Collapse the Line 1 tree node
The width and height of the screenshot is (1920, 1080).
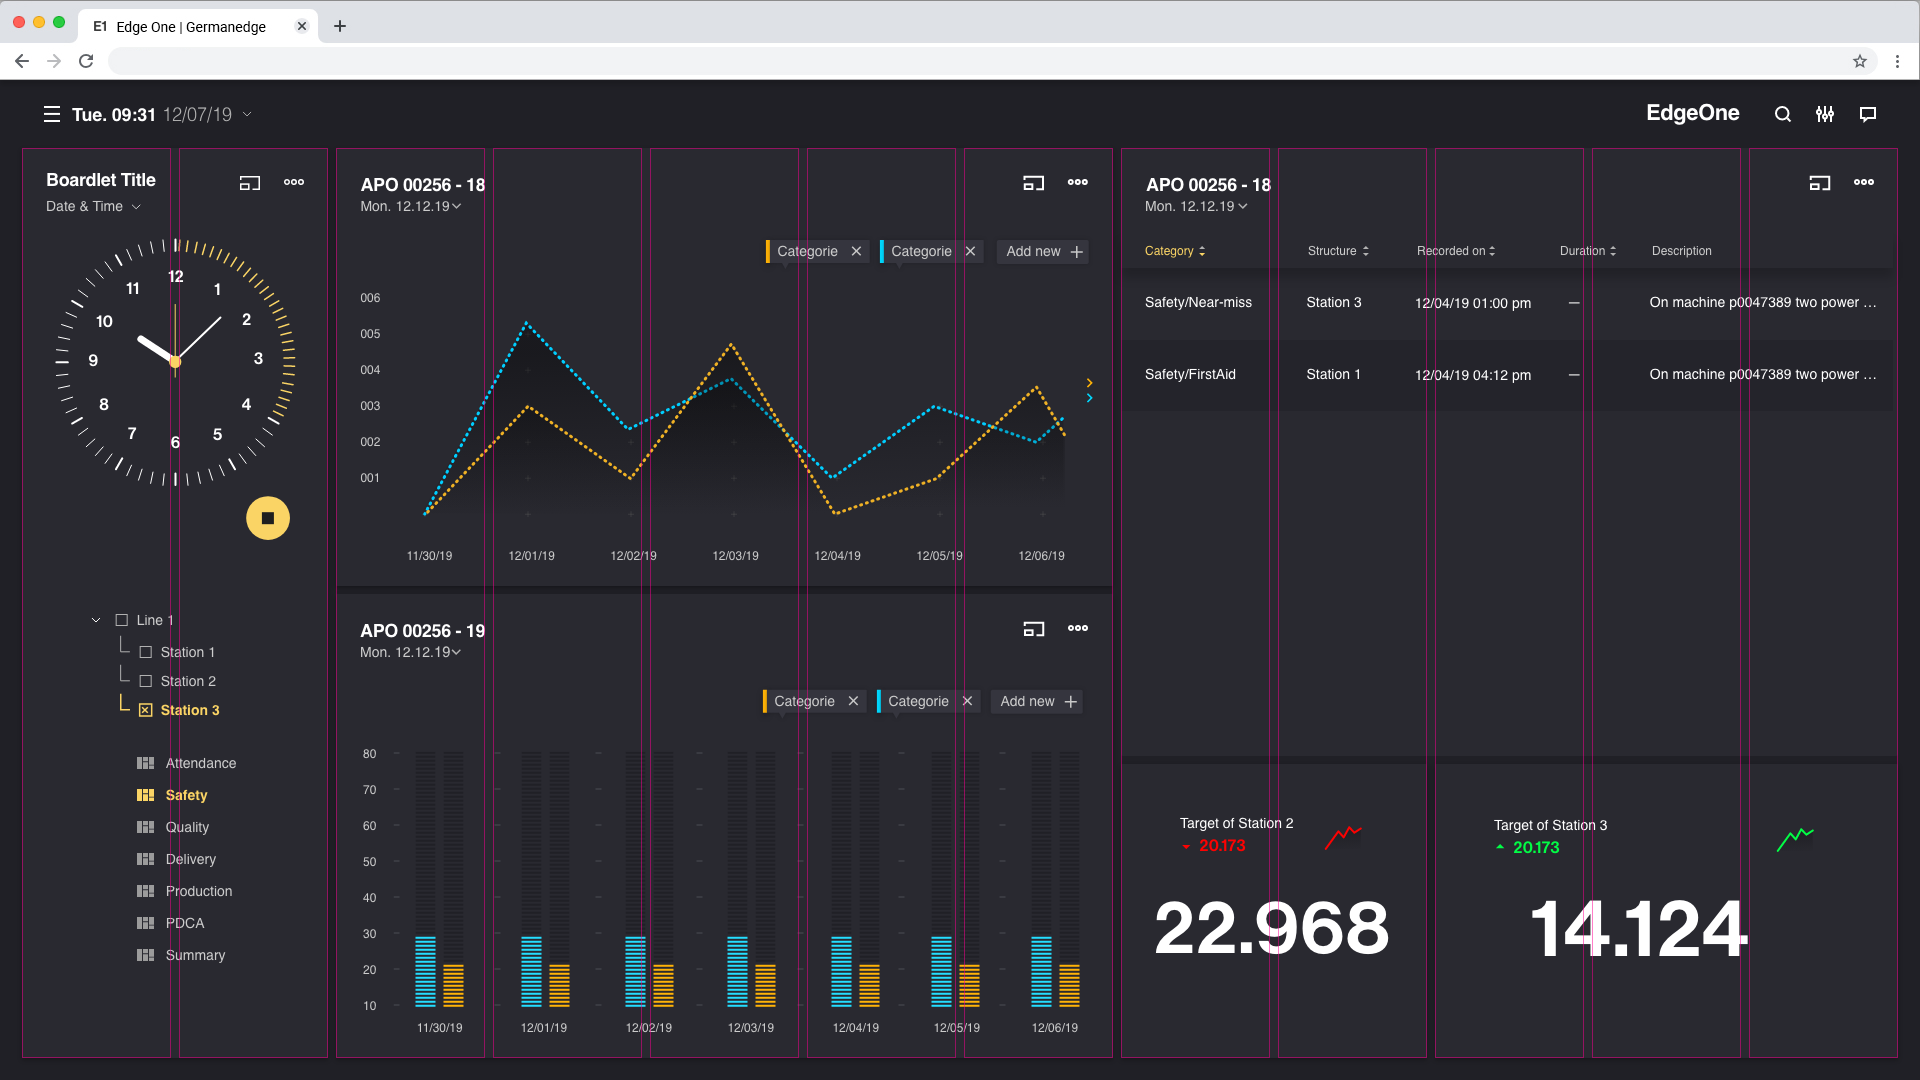96,620
